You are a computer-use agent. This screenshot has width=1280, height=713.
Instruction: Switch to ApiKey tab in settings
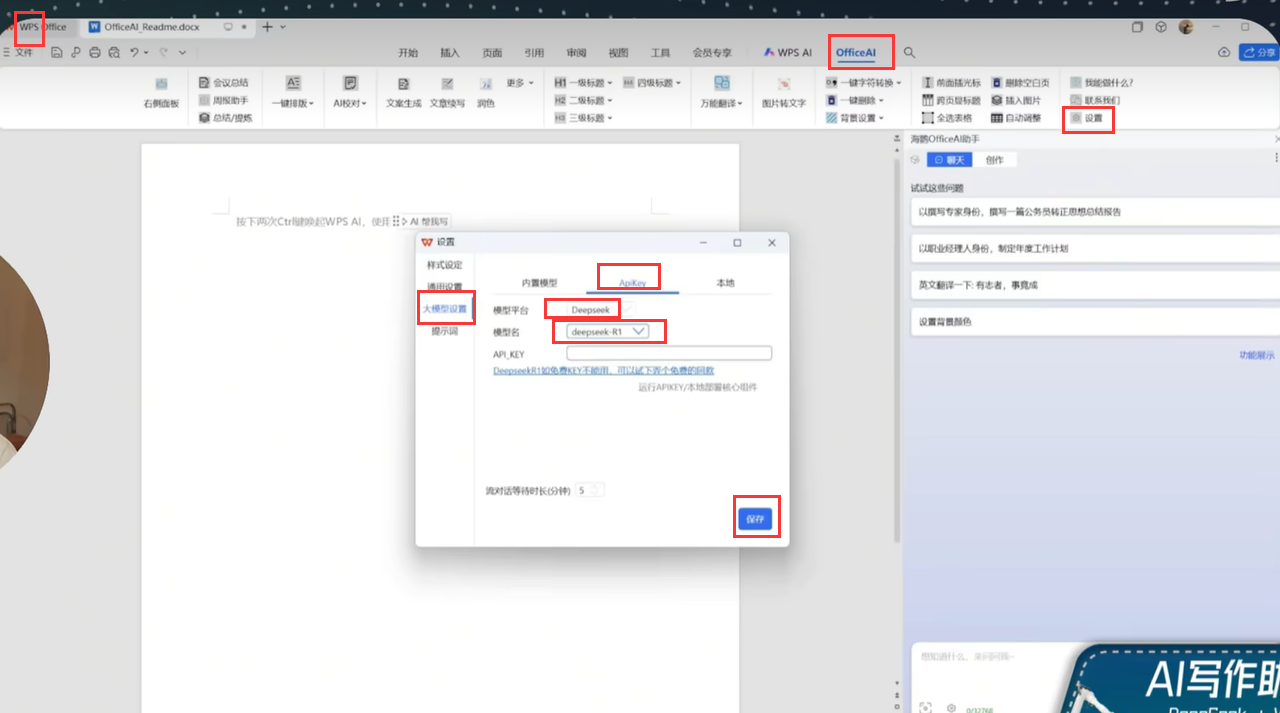pos(633,283)
